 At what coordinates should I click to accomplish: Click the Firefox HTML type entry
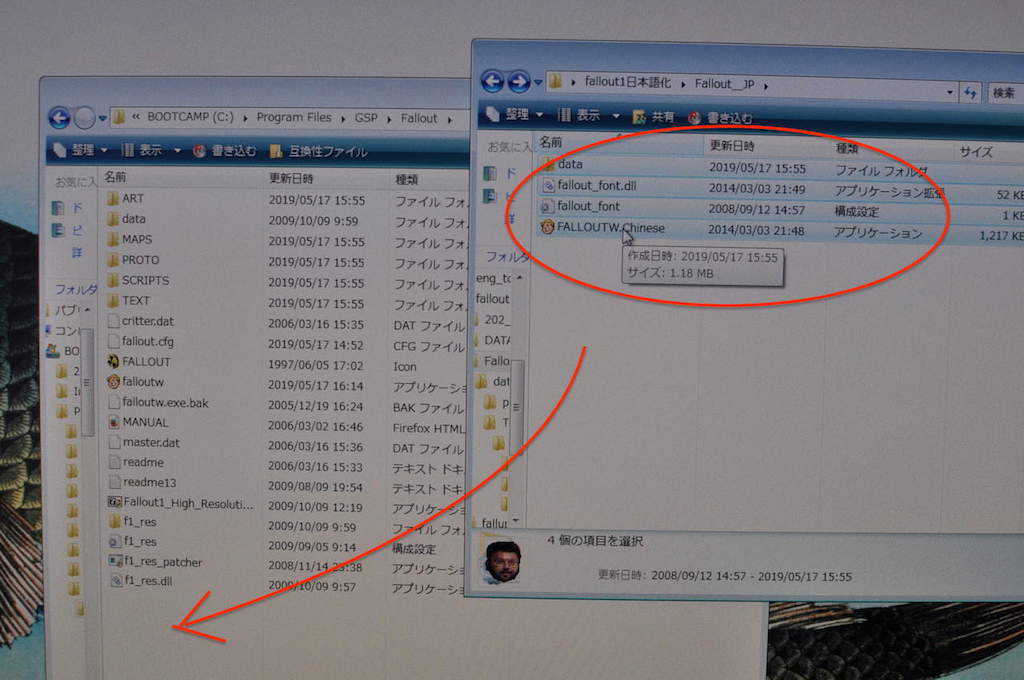[x=428, y=428]
